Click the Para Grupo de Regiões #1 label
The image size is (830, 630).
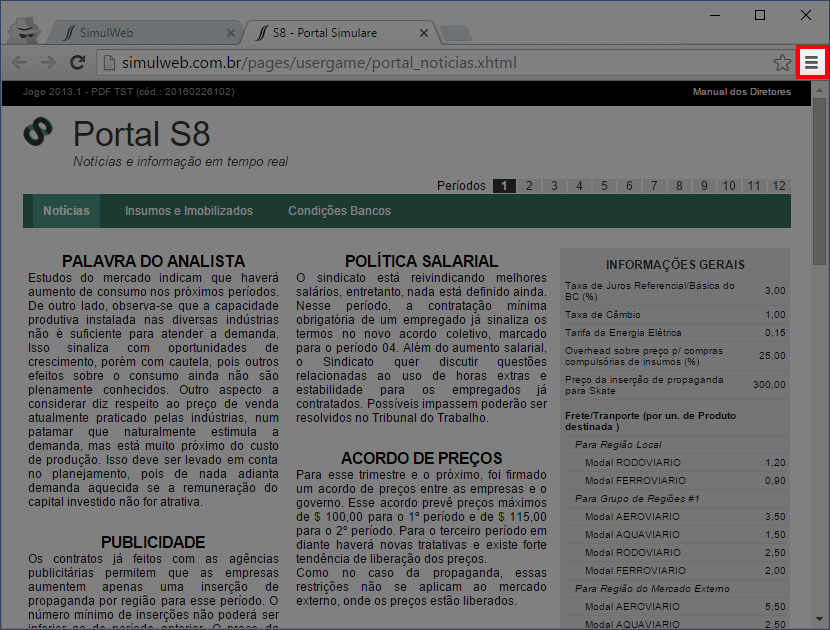pos(637,499)
